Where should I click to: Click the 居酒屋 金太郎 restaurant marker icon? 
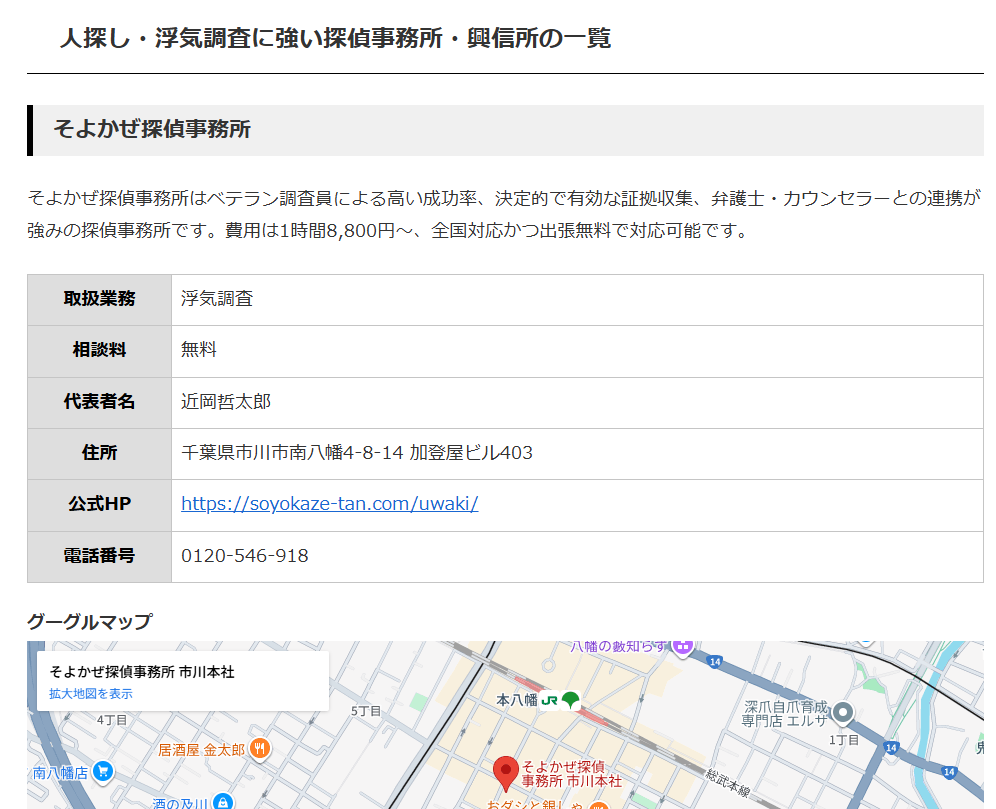260,748
